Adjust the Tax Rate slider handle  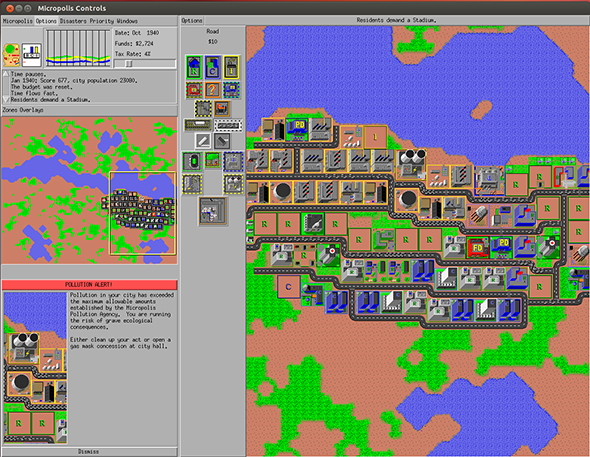coord(129,64)
